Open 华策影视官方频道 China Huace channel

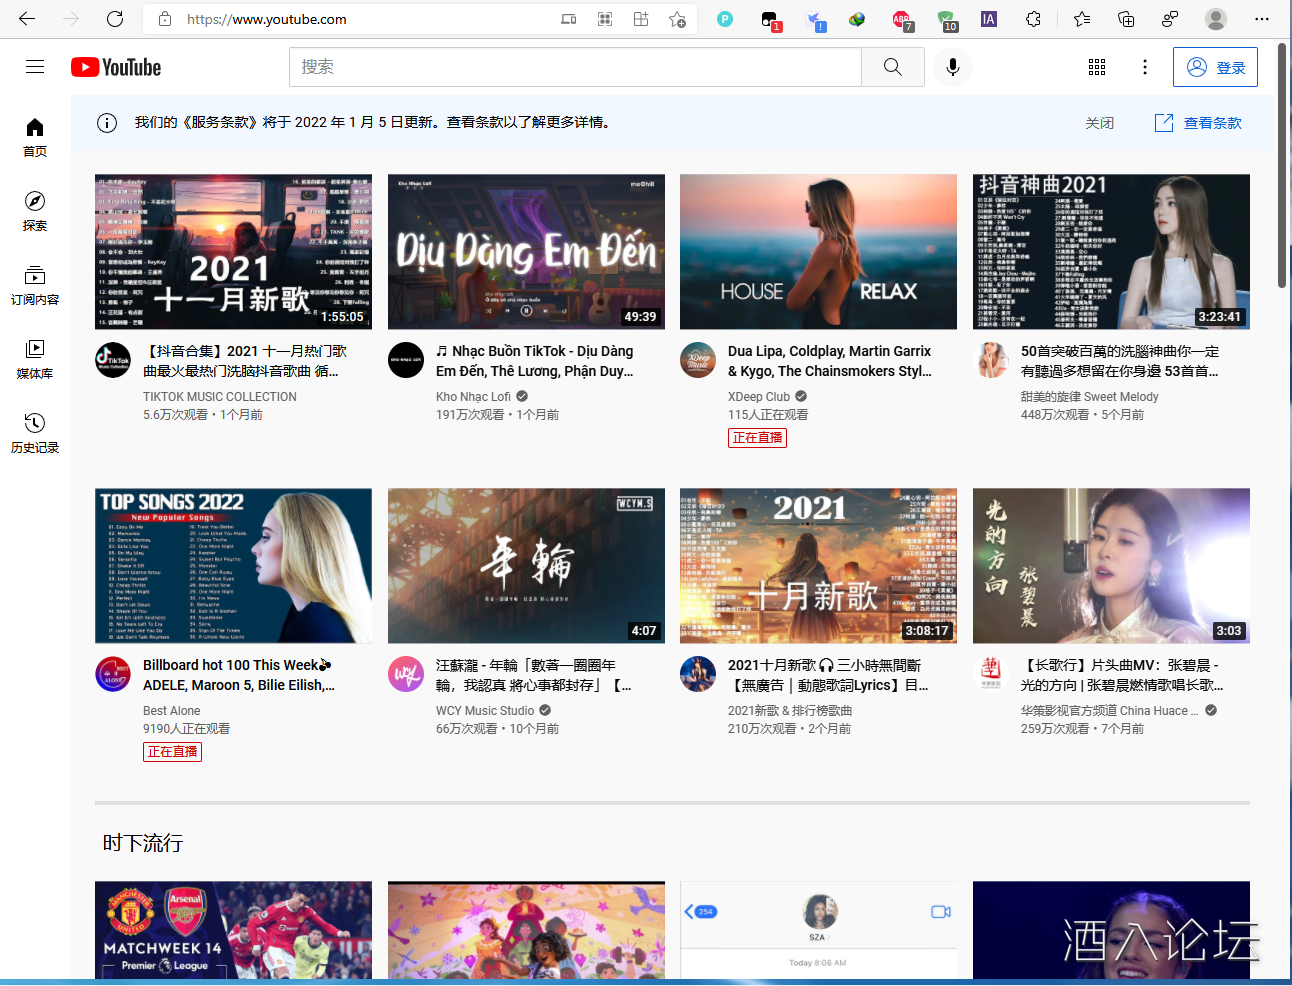pos(1109,711)
